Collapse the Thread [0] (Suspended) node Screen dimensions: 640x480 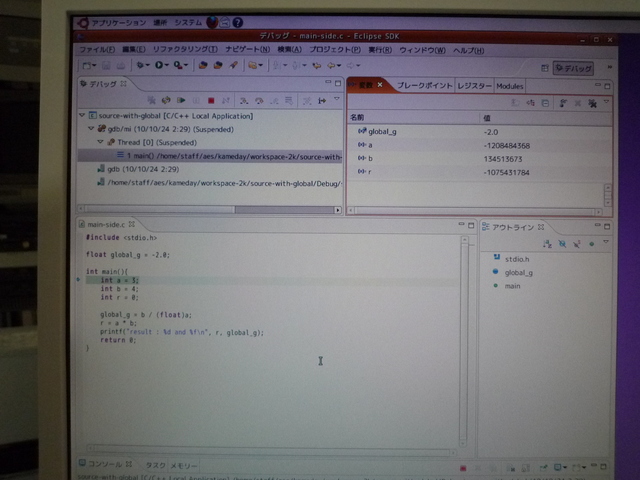(100, 142)
